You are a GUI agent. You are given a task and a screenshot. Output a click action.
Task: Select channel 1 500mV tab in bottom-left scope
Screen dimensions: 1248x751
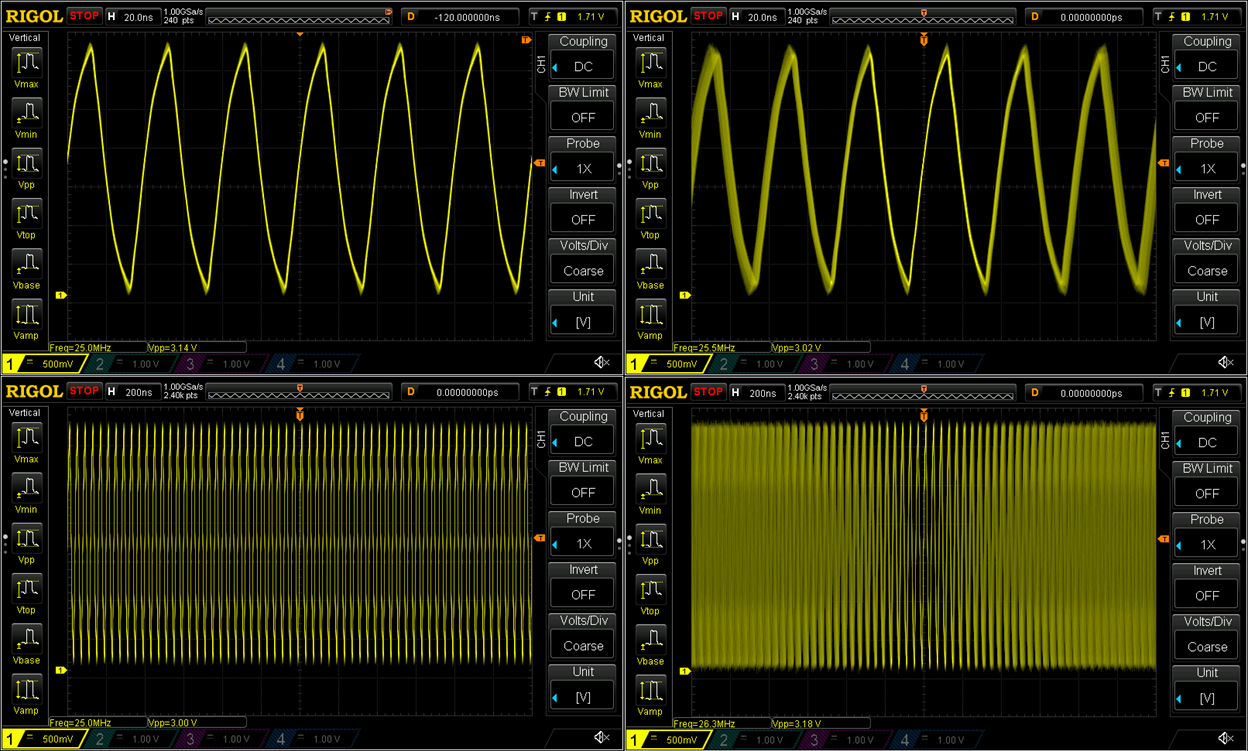(44, 738)
